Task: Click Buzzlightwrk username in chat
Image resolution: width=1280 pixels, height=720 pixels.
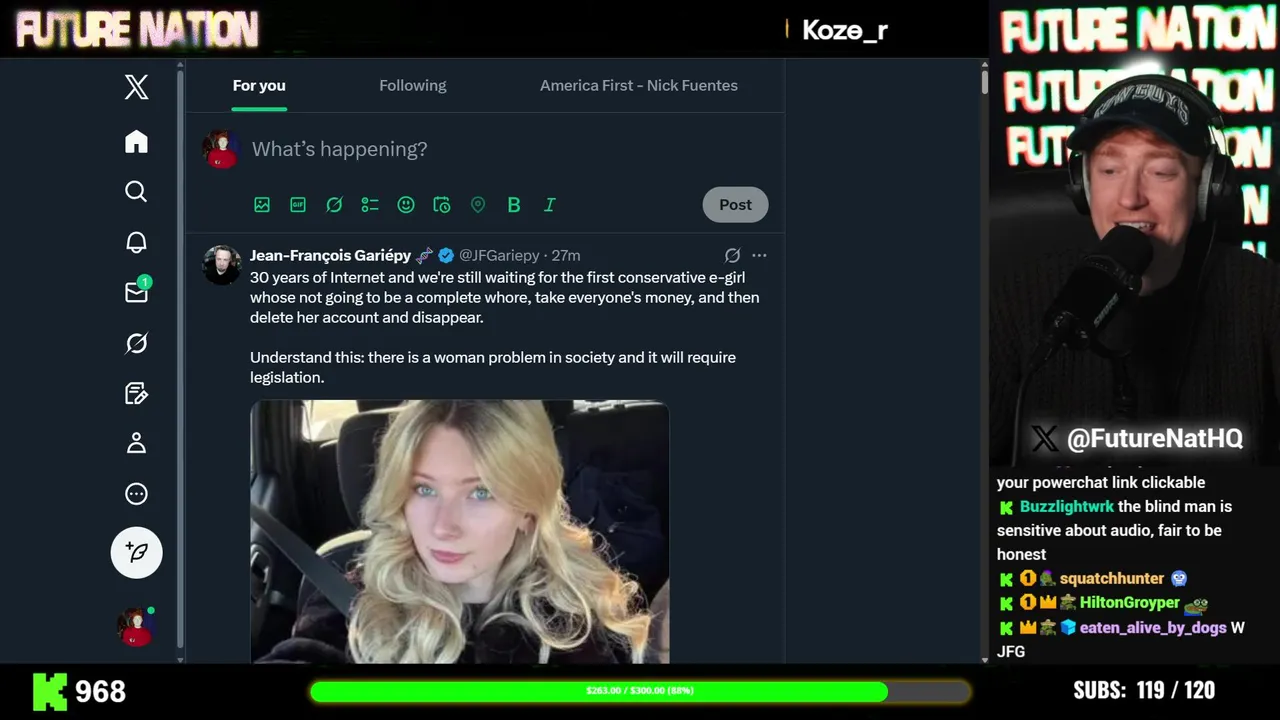Action: (x=1066, y=507)
